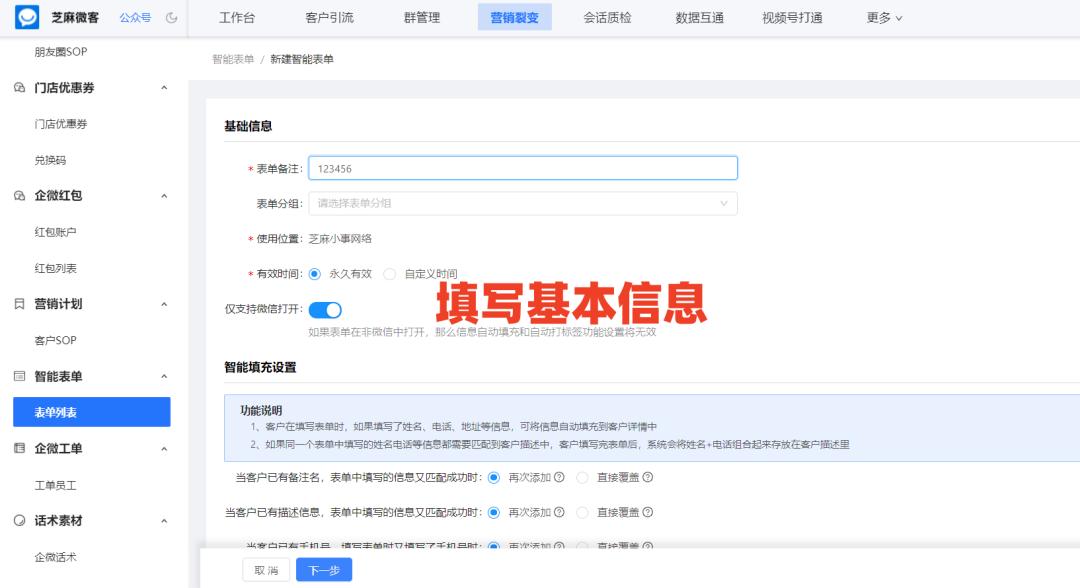Open the 表单分组 dropdown
Screen dimensions: 1080x588
point(520,203)
